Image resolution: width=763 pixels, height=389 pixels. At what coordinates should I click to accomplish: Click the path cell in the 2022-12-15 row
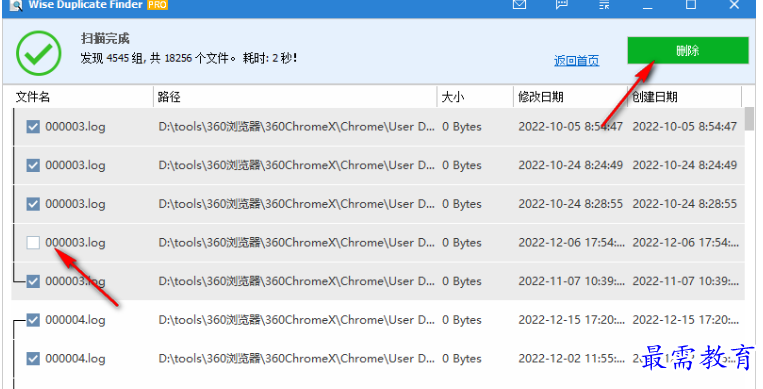[x=296, y=320]
